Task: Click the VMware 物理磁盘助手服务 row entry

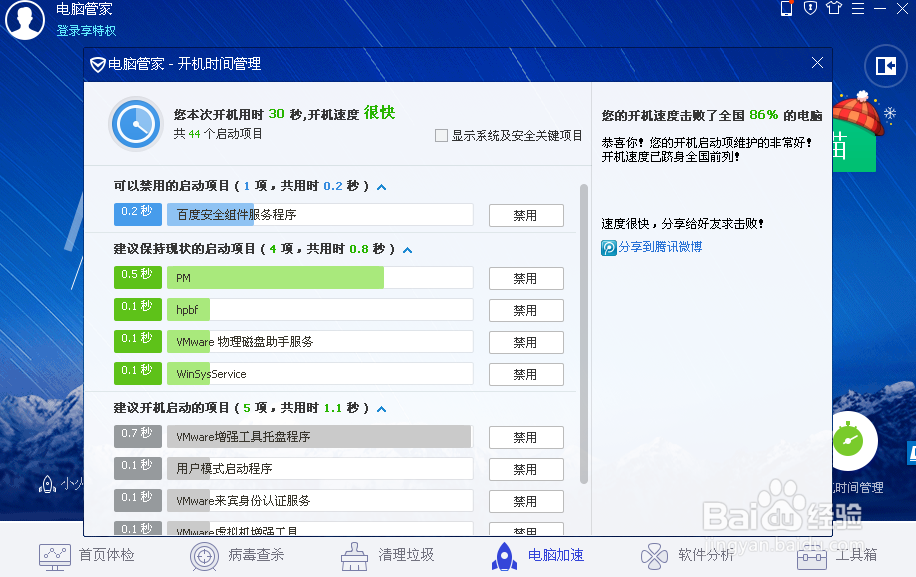Action: coord(320,342)
